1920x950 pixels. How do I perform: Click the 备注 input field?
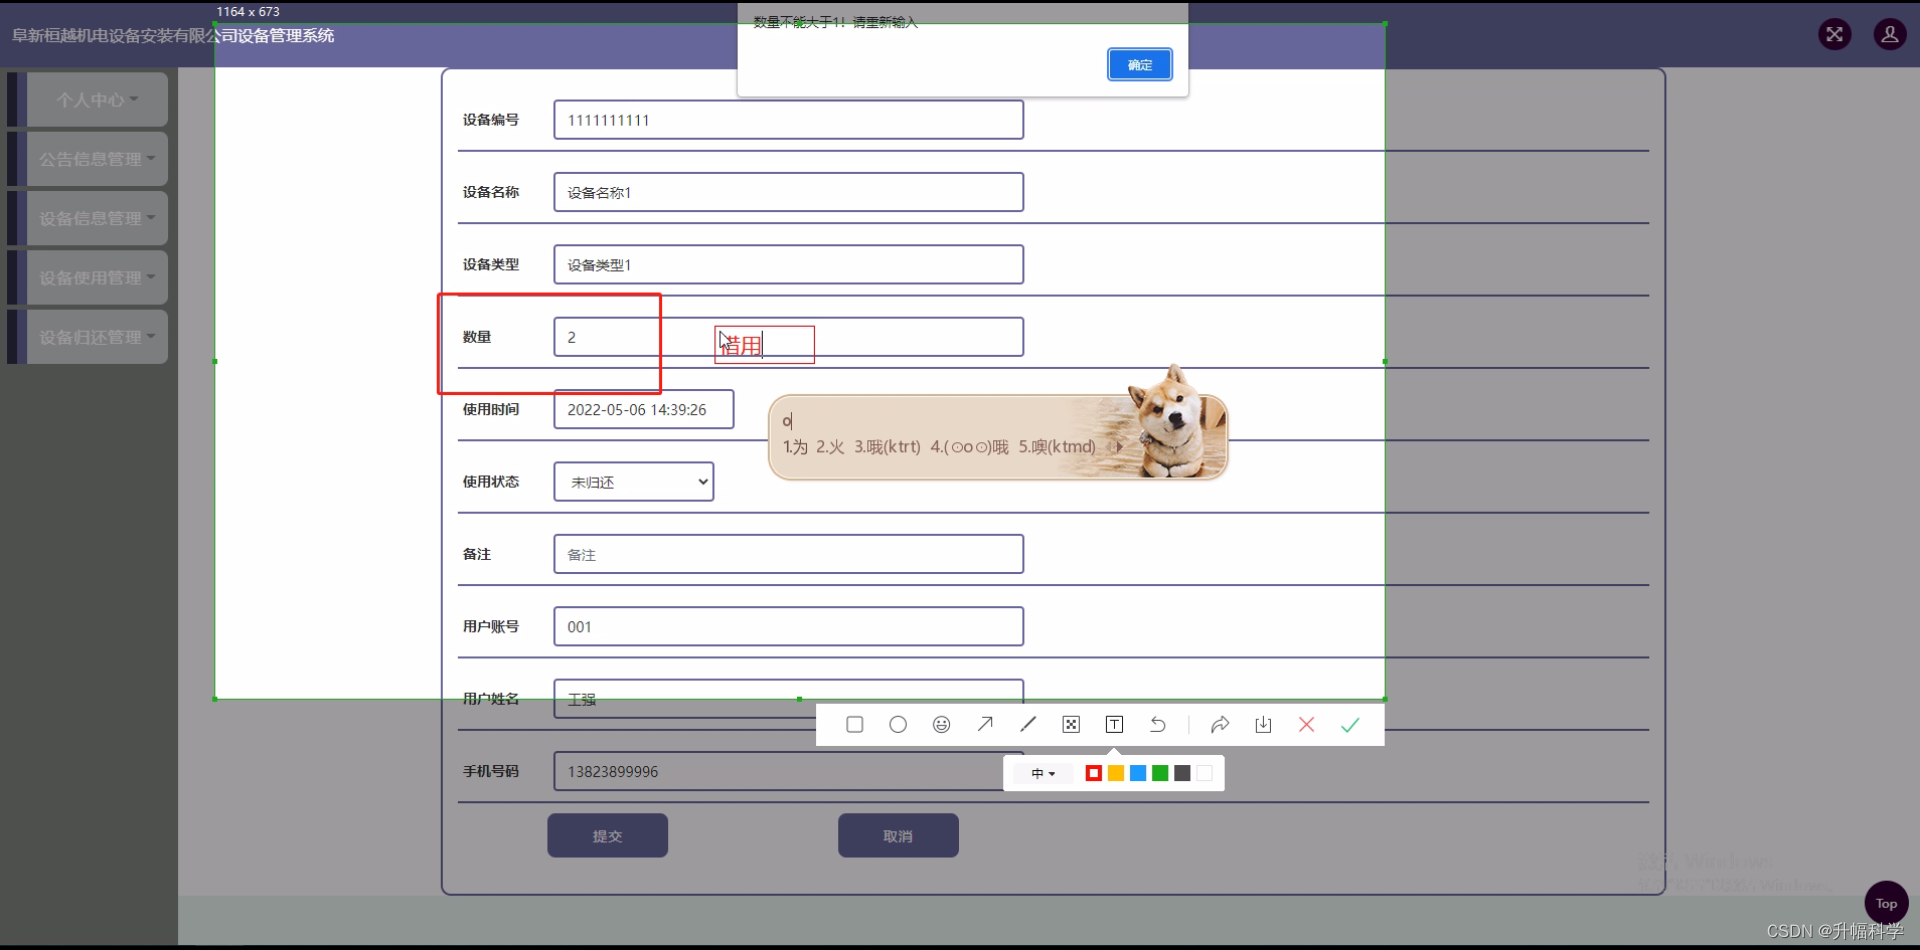coord(789,554)
